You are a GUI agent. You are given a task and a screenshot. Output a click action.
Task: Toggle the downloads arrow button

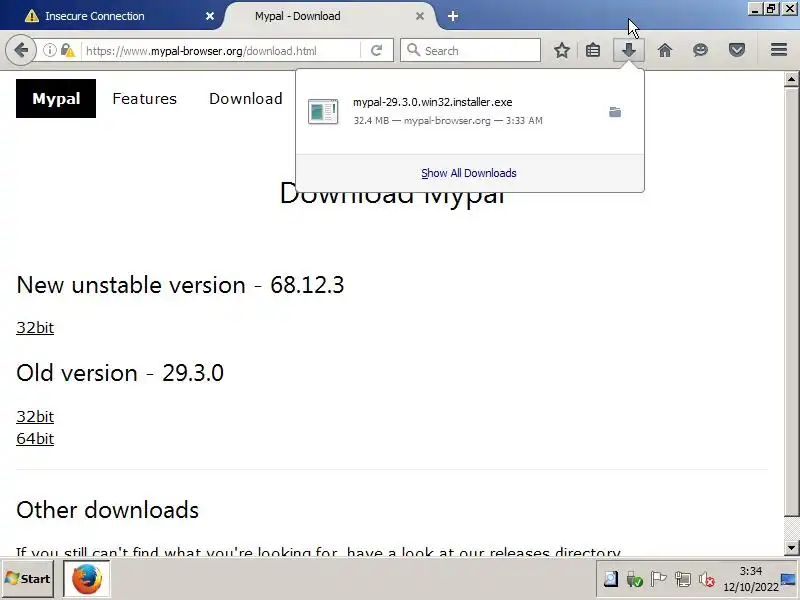point(629,51)
